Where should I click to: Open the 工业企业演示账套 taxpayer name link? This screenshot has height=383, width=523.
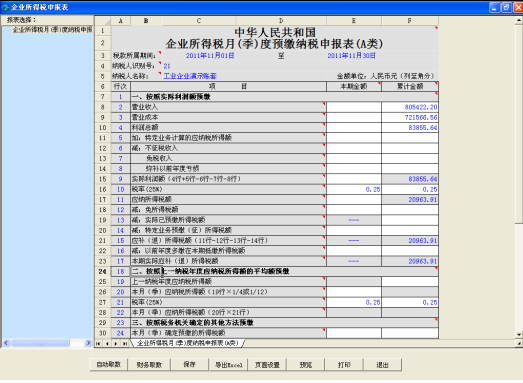pyautogui.click(x=190, y=76)
